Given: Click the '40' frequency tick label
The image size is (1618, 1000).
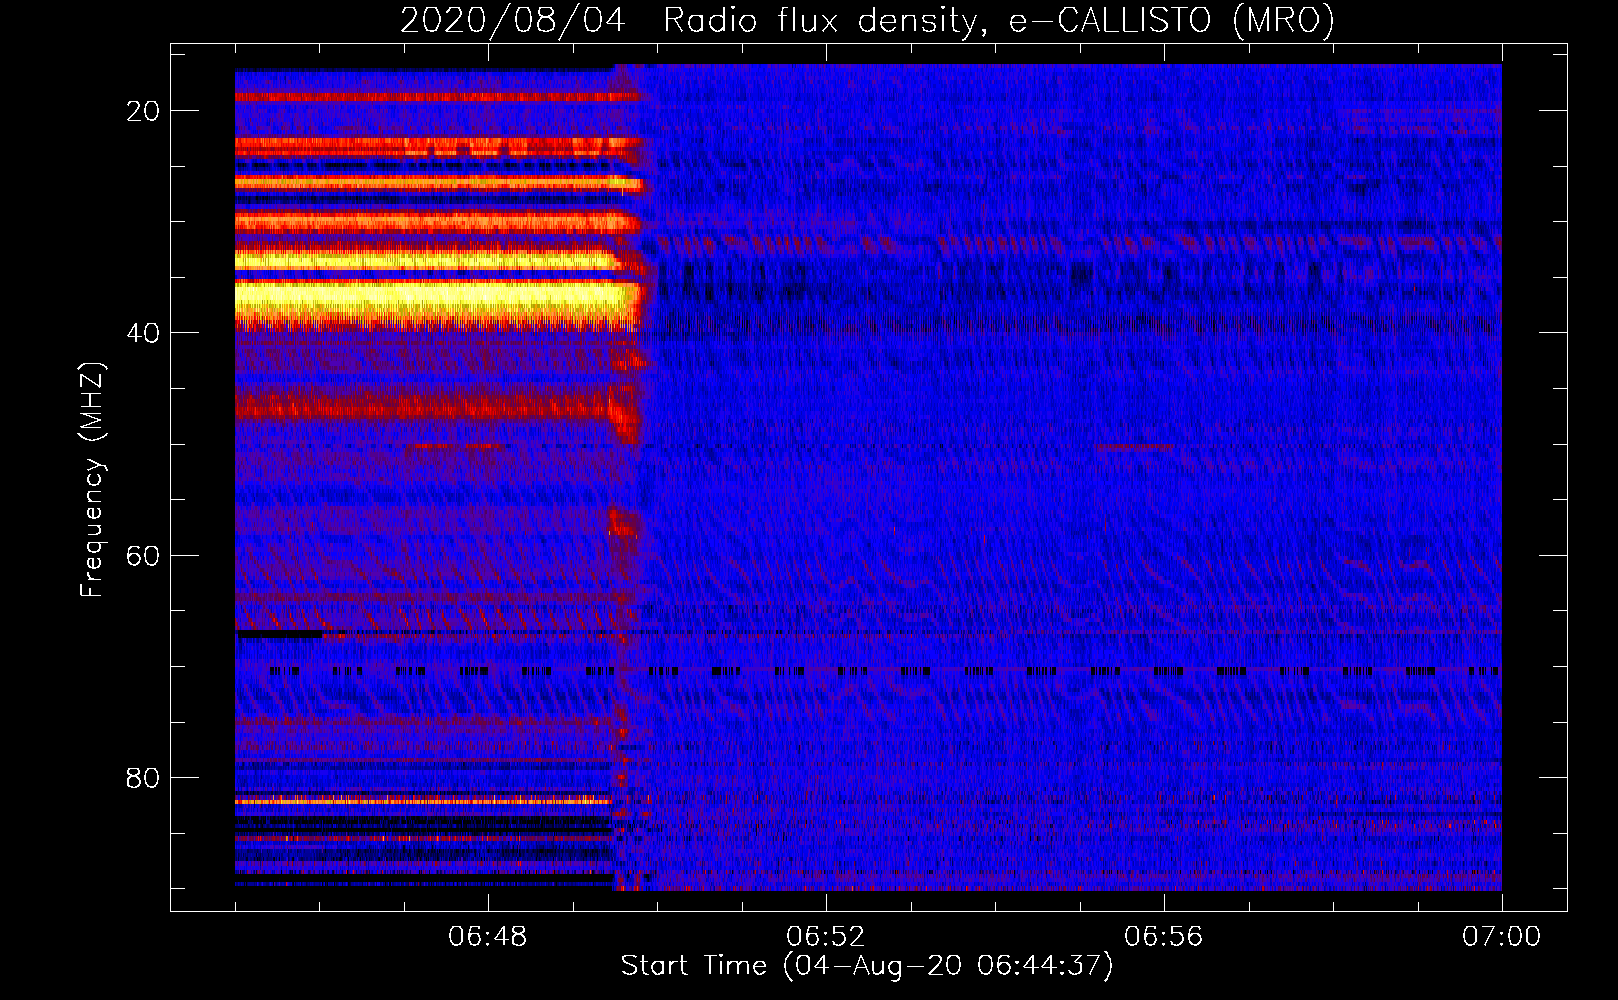Looking at the screenshot, I should pos(143,333).
